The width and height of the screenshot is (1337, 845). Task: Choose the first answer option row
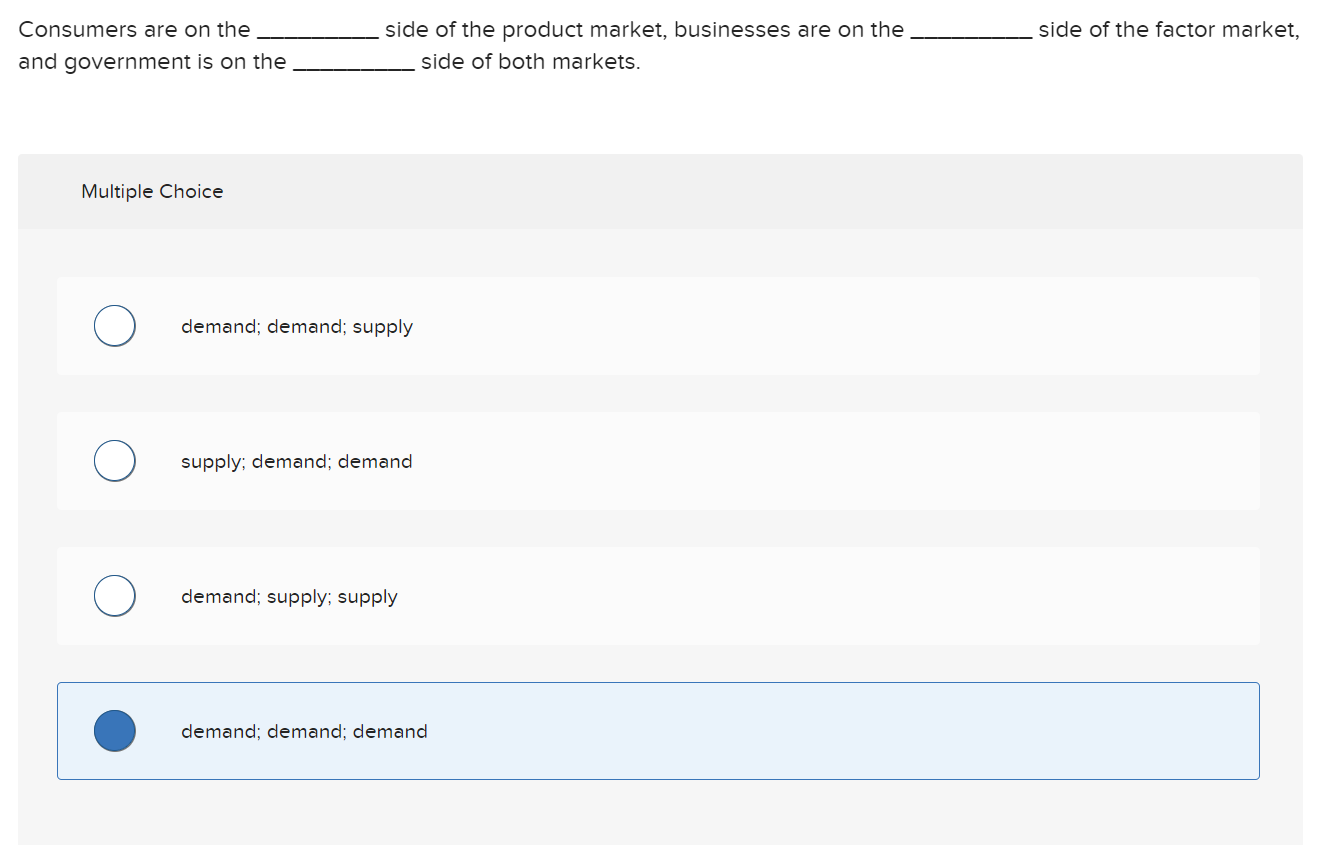[x=659, y=325]
